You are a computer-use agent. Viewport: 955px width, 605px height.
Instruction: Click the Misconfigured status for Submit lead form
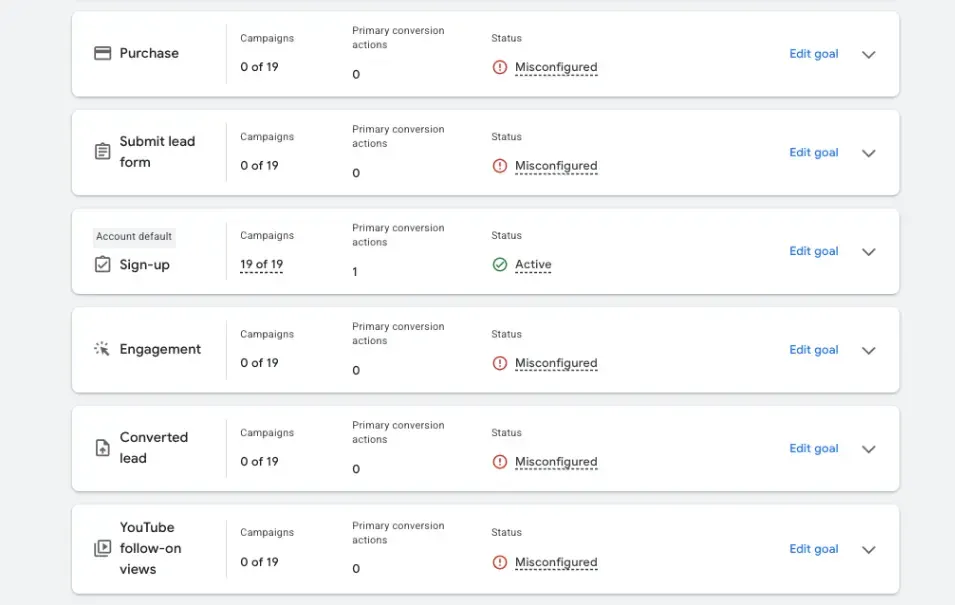point(556,166)
